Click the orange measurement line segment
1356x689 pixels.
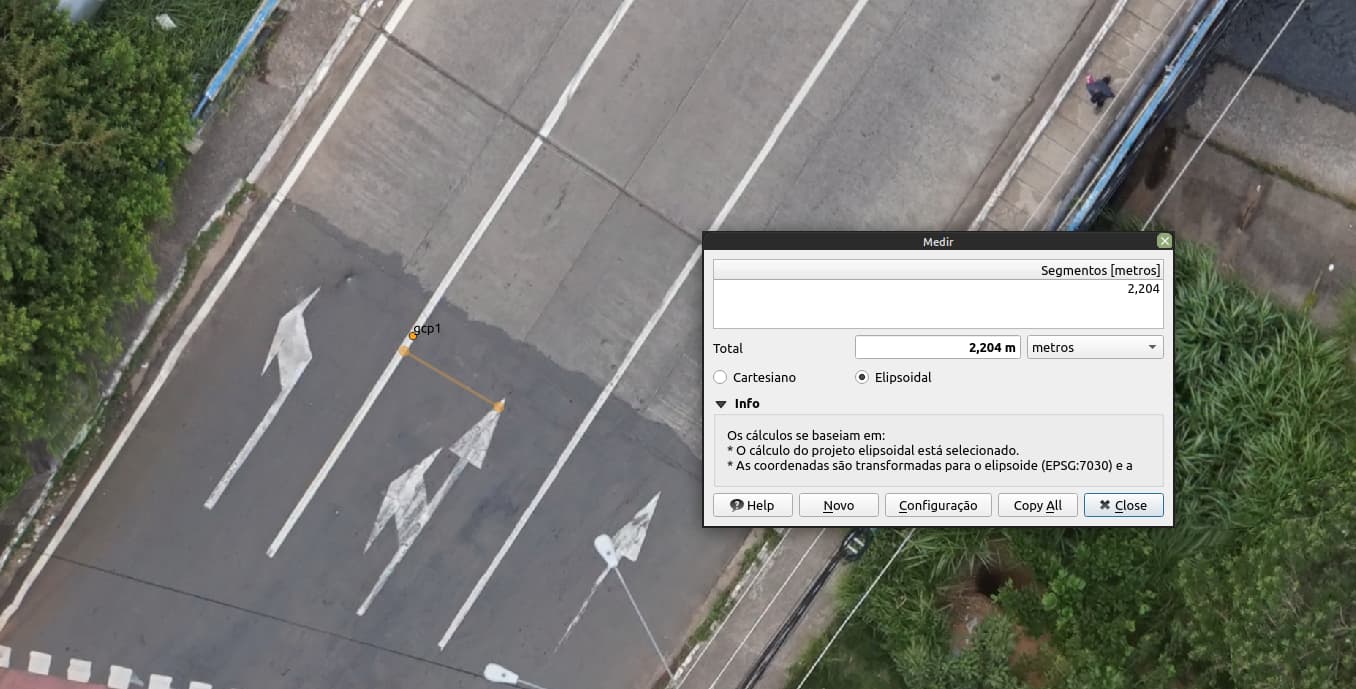coord(451,378)
